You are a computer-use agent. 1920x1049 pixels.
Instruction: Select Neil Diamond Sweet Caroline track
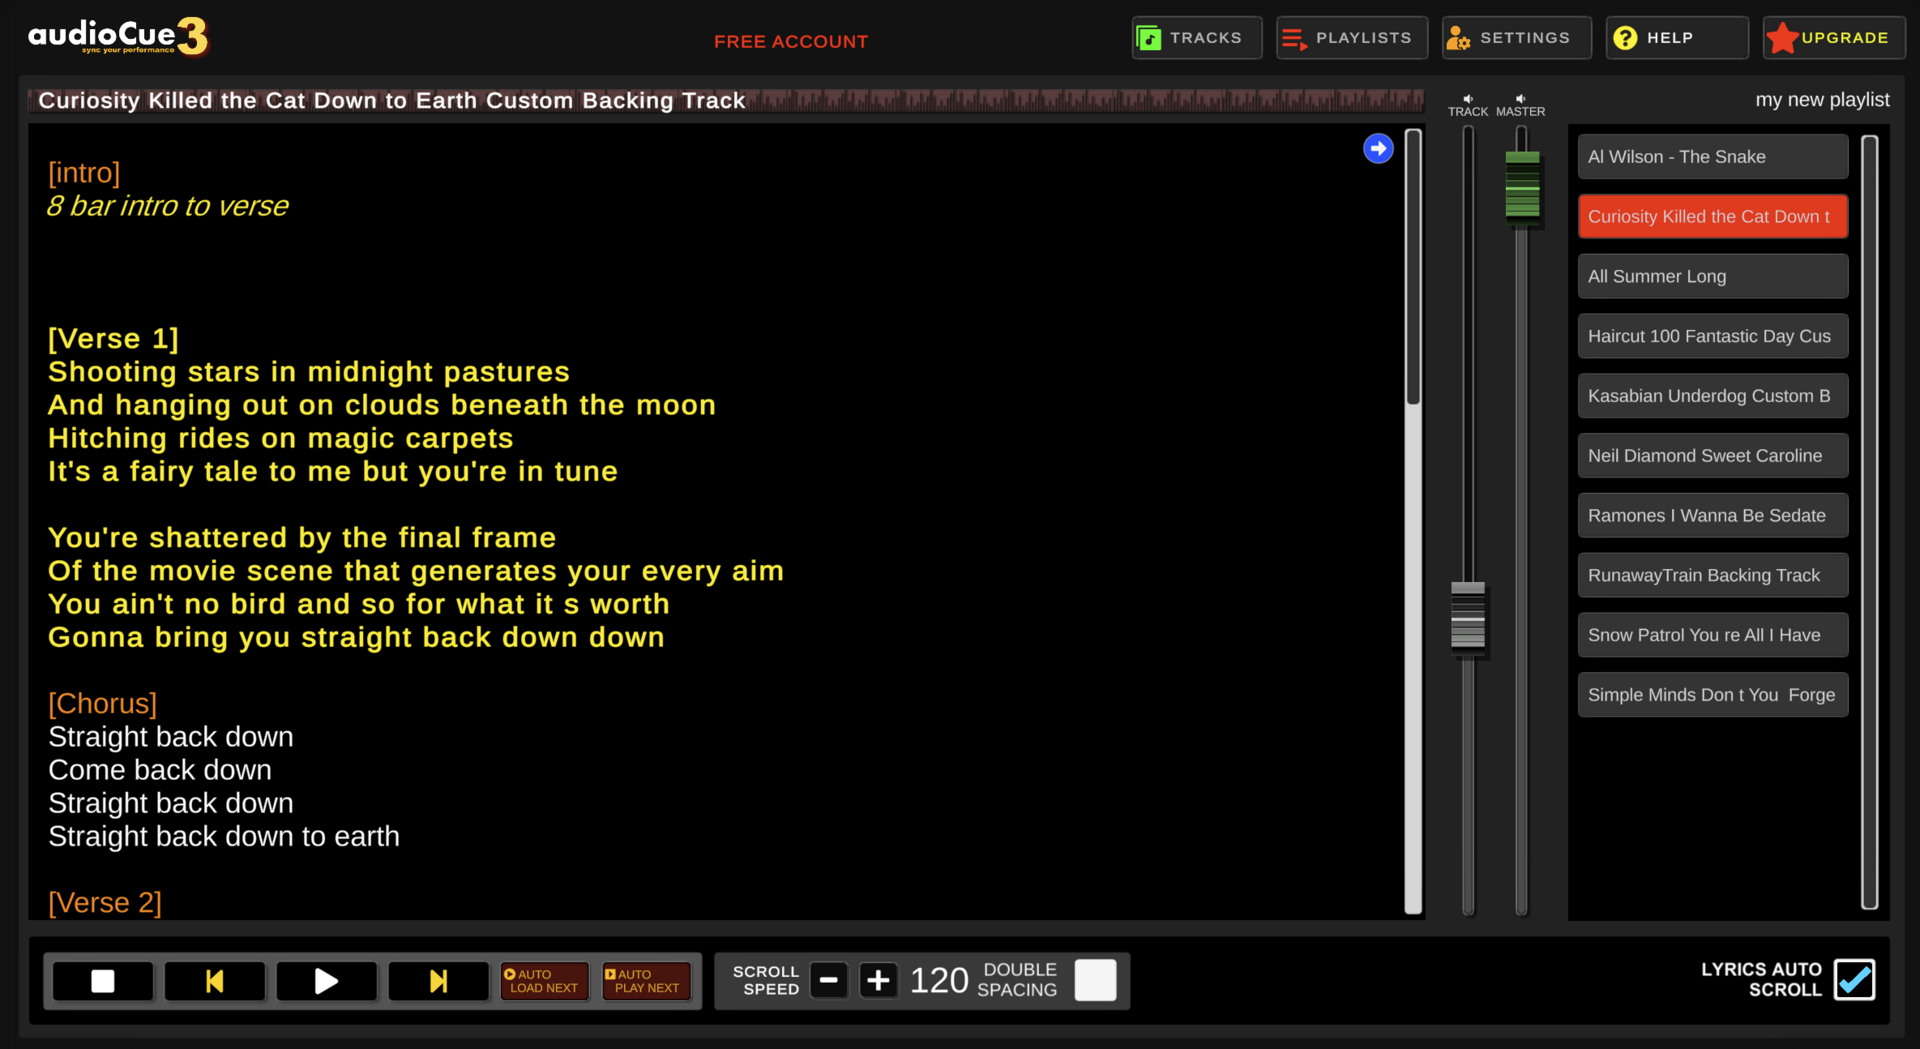(1713, 456)
